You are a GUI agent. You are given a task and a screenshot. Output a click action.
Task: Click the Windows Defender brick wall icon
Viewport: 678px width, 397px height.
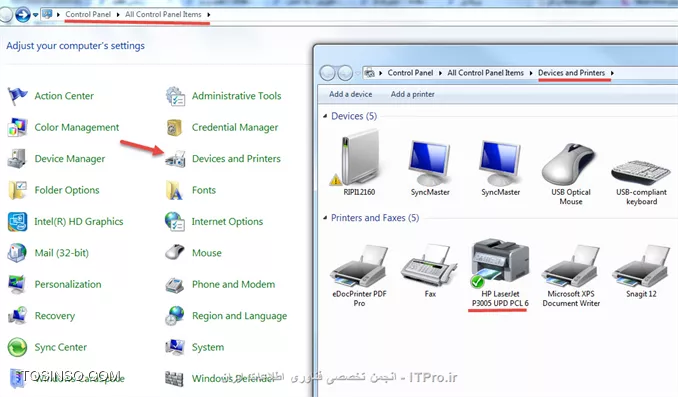tap(175, 378)
